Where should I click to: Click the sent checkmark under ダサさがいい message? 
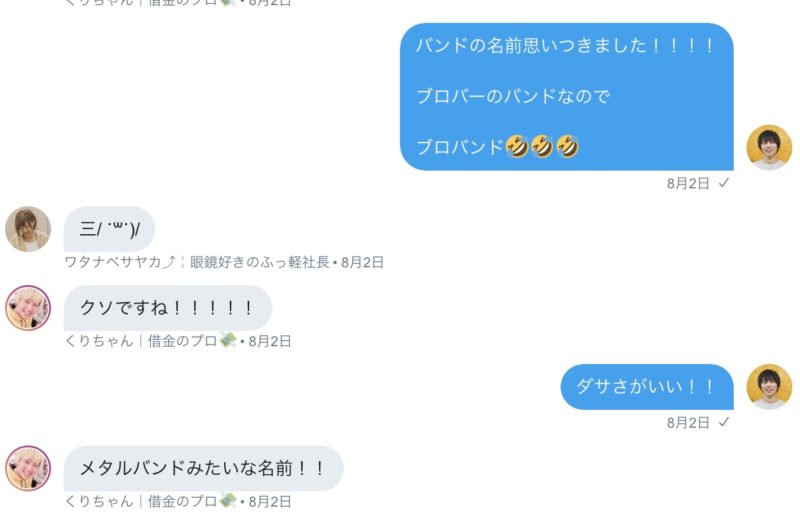(x=724, y=422)
